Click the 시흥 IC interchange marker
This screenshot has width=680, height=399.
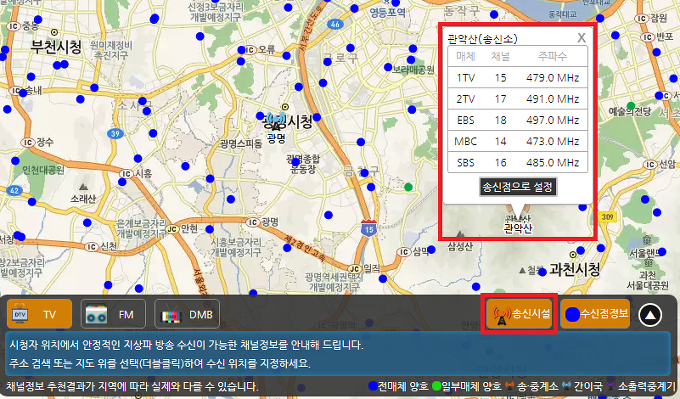click(x=126, y=174)
